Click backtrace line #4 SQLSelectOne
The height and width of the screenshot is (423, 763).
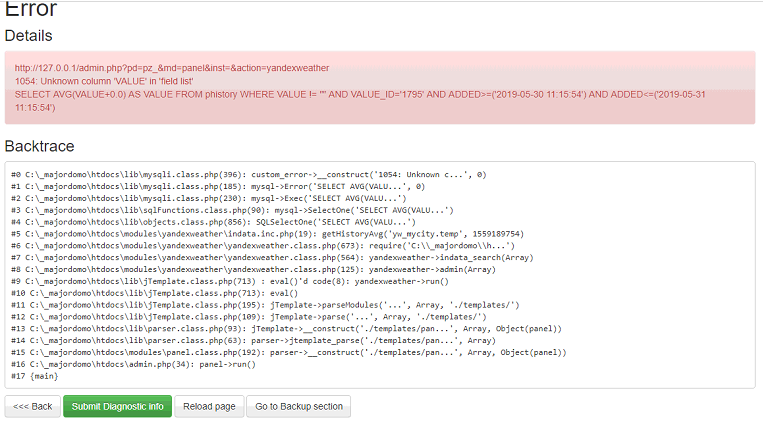tap(214, 222)
